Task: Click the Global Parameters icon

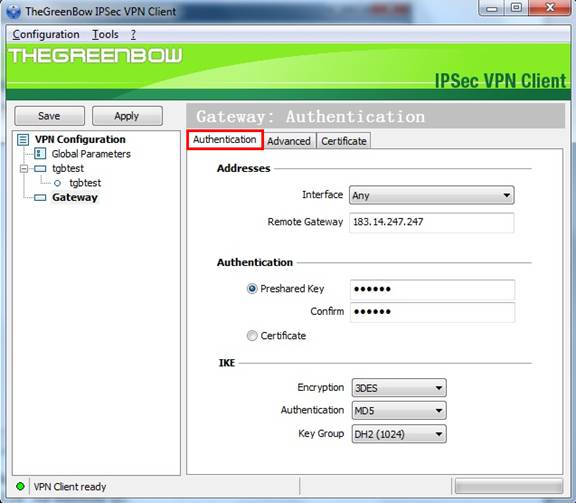Action: tap(40, 154)
